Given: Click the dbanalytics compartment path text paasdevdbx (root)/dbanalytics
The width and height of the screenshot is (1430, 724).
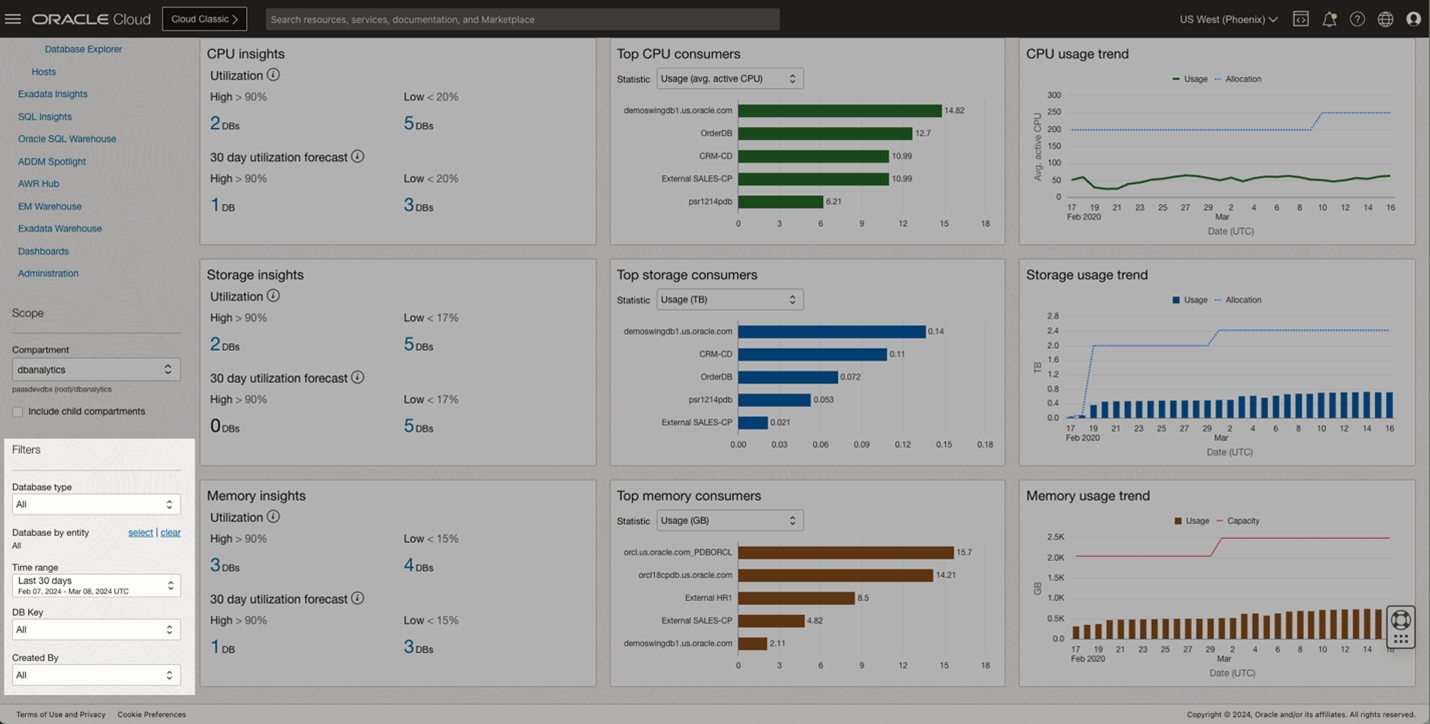Looking at the screenshot, I should [x=62, y=389].
